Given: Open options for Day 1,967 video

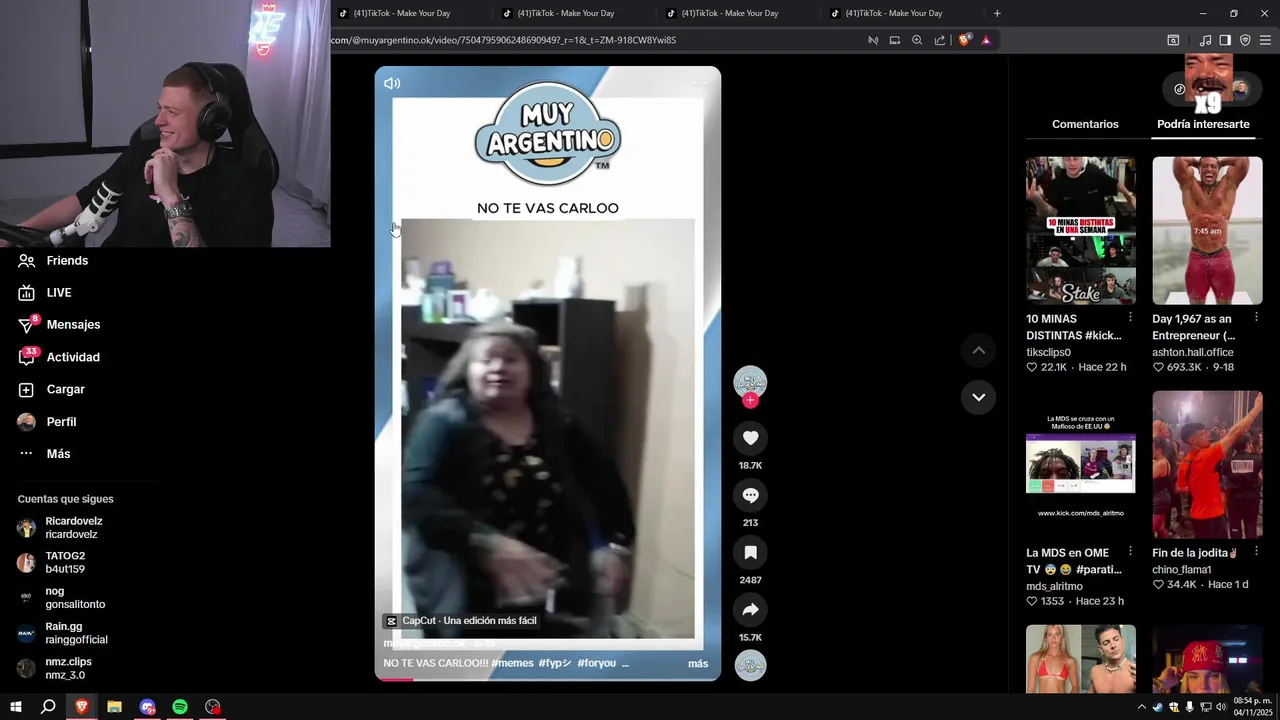Looking at the screenshot, I should 1256,318.
